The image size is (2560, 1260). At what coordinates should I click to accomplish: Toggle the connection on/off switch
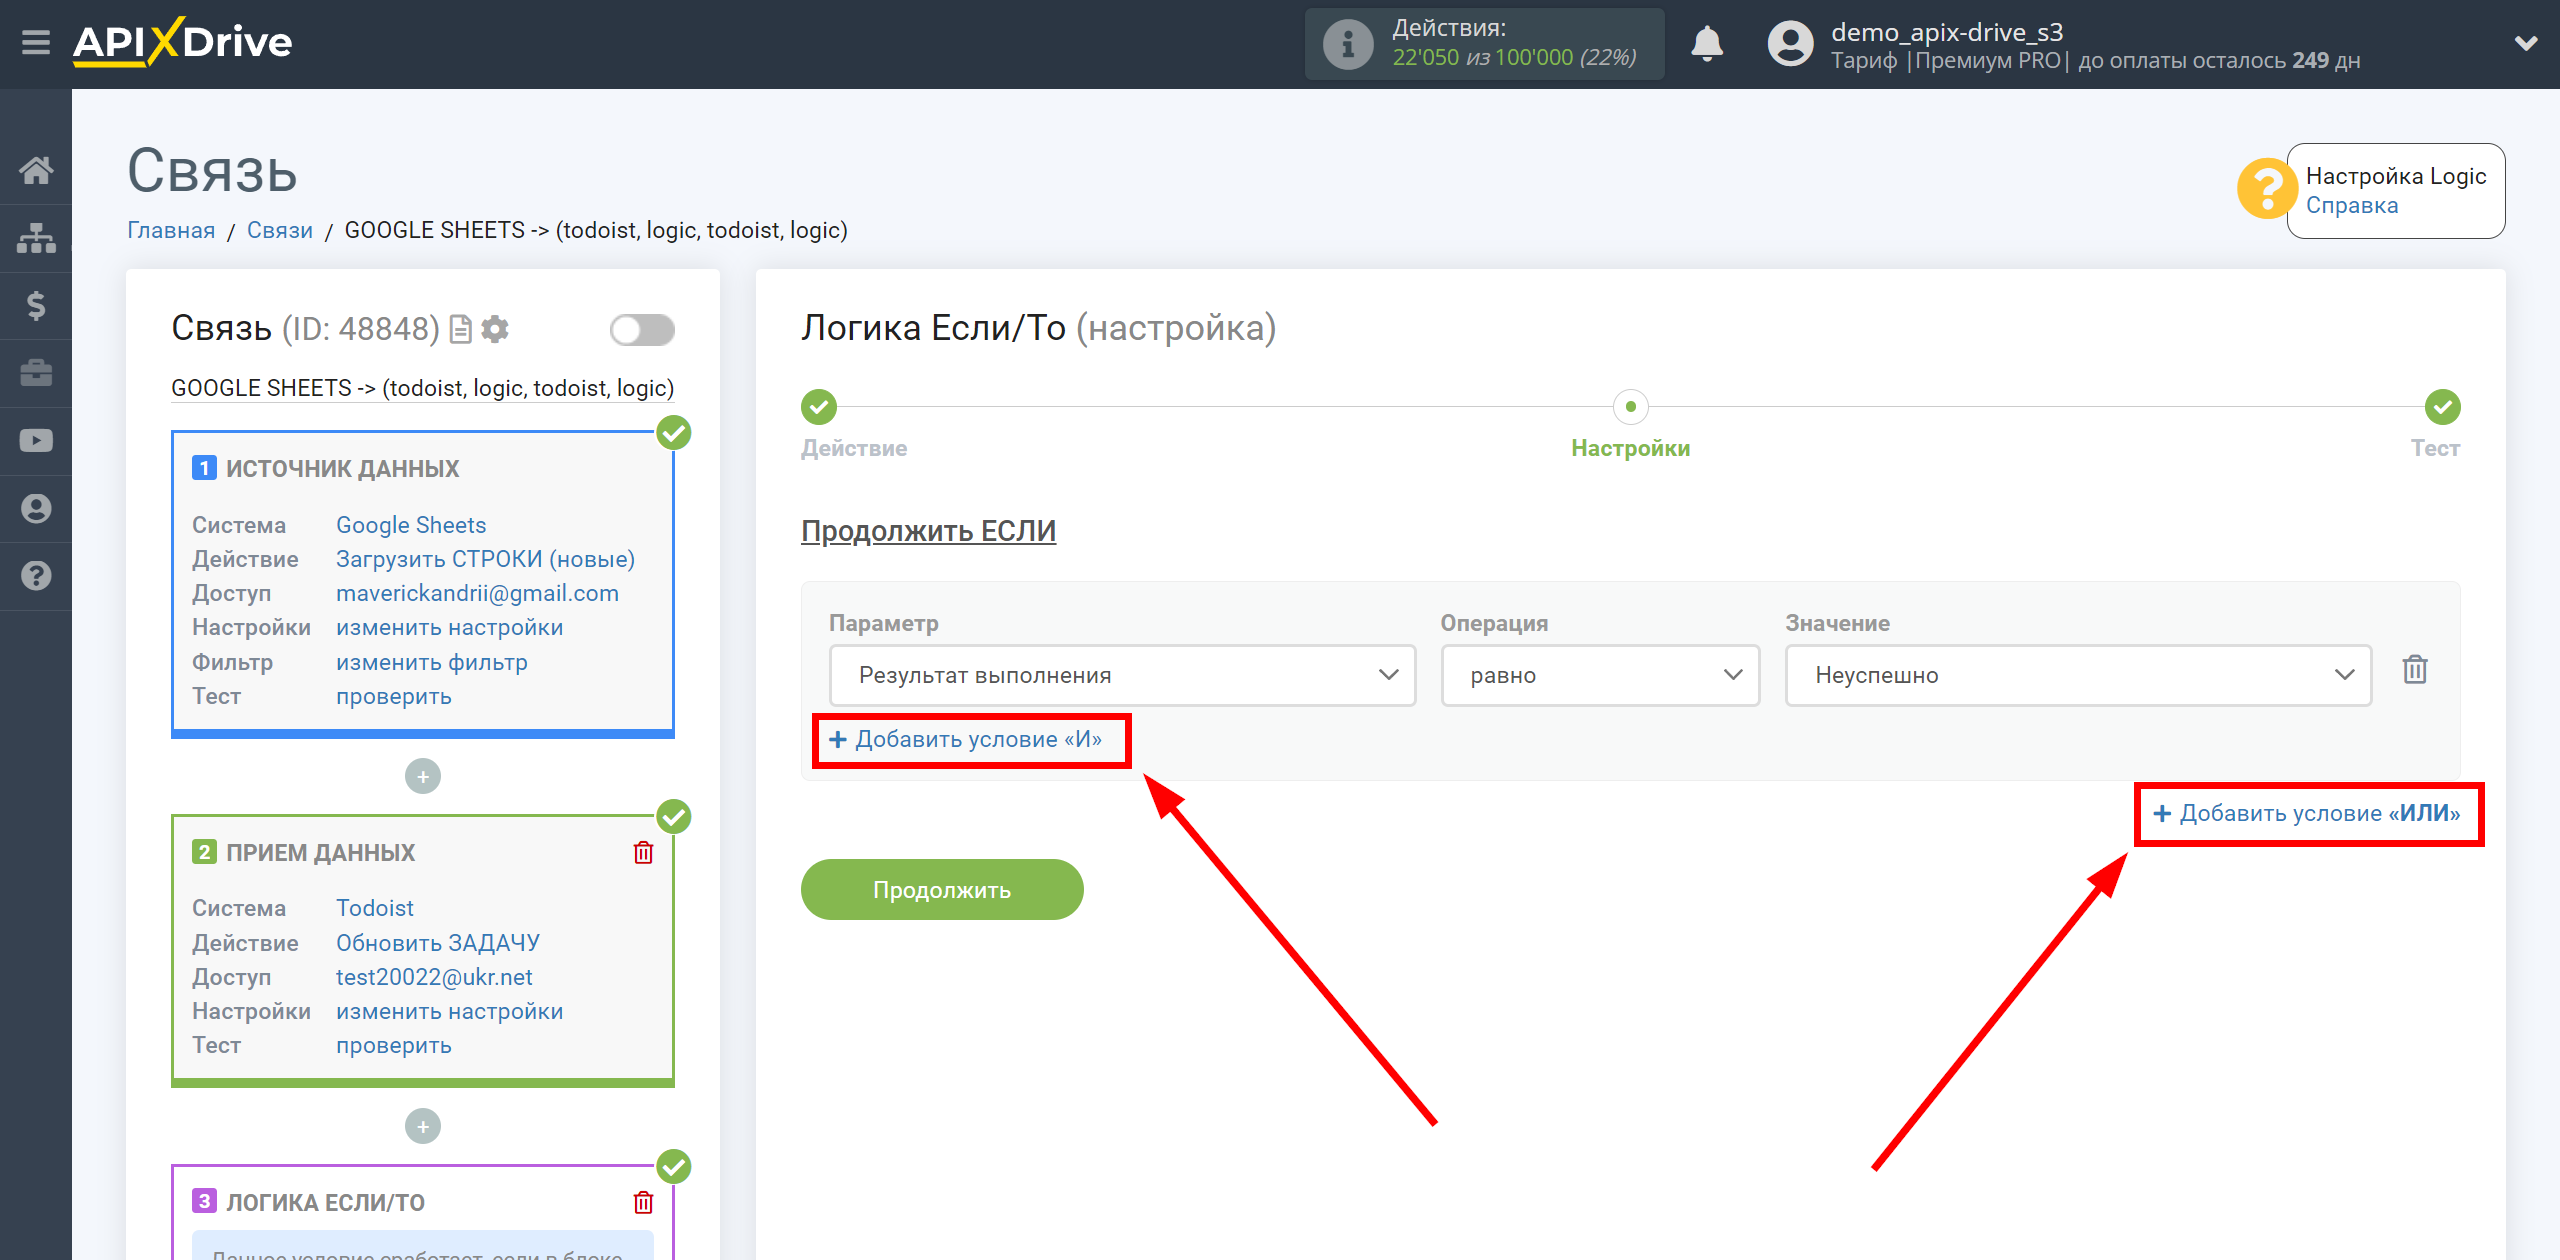pyautogui.click(x=642, y=329)
